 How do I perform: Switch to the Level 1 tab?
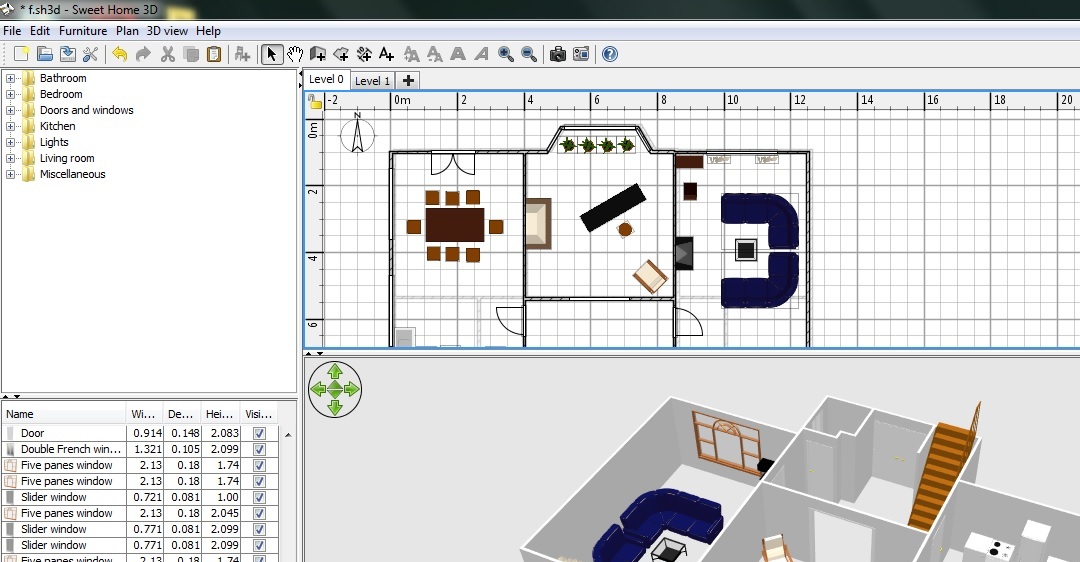(x=373, y=81)
